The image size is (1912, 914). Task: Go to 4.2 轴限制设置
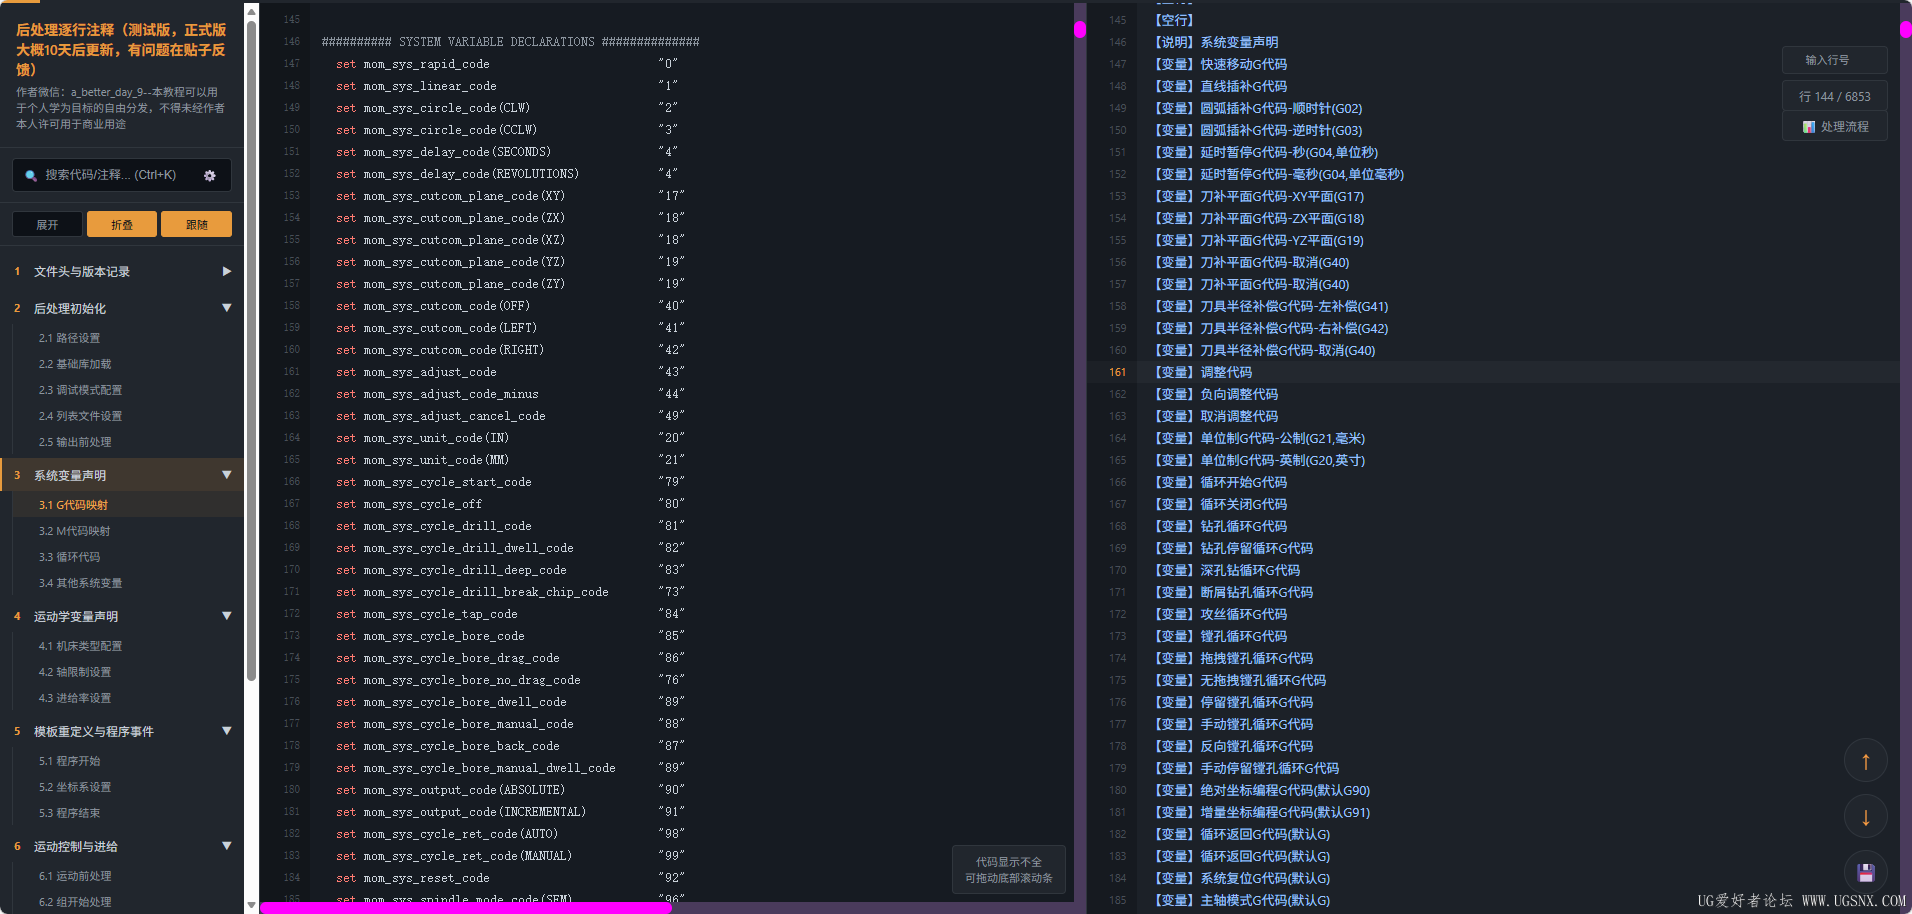coord(75,672)
